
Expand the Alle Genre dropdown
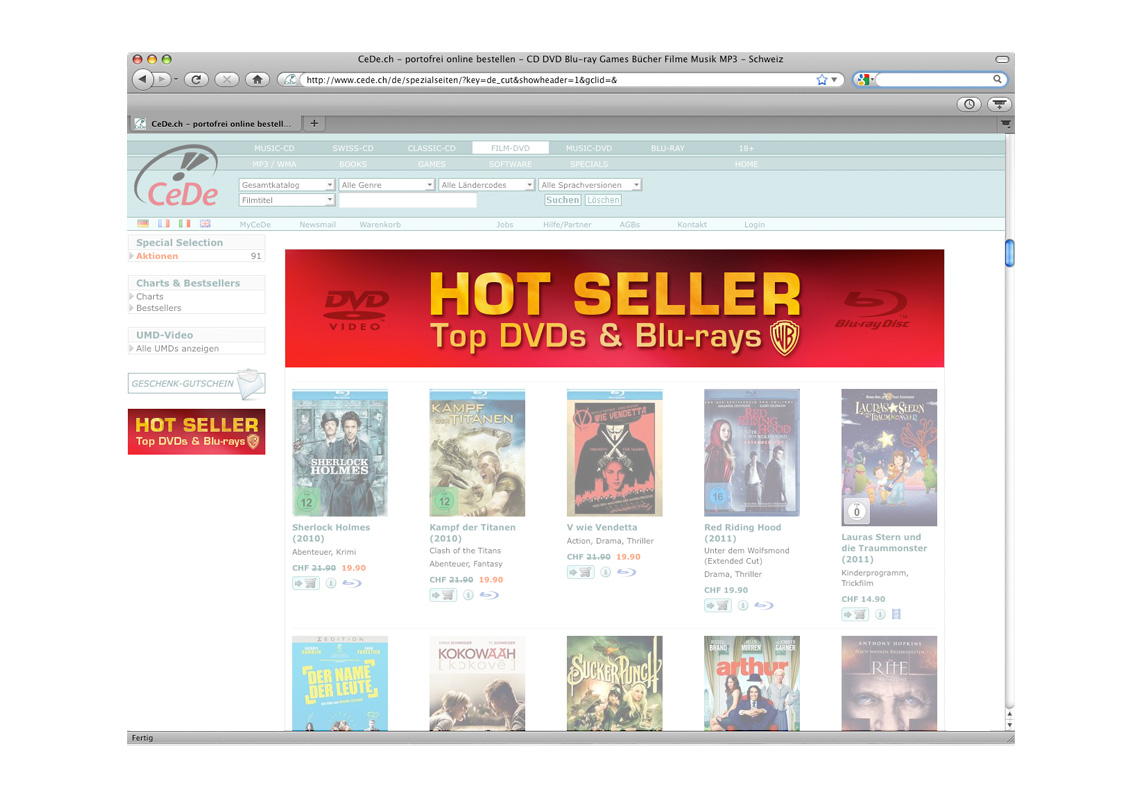[386, 185]
